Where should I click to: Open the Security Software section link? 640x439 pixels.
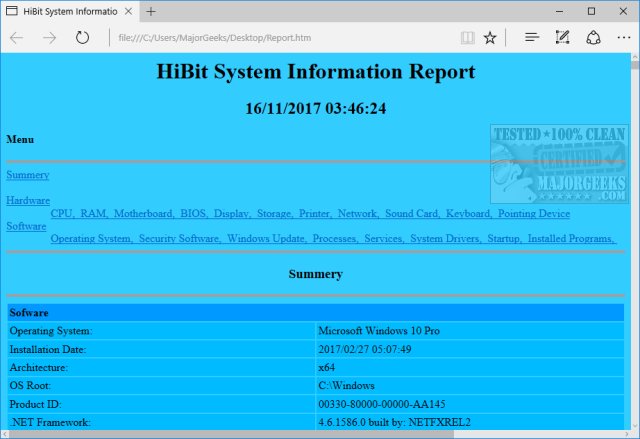pos(180,239)
